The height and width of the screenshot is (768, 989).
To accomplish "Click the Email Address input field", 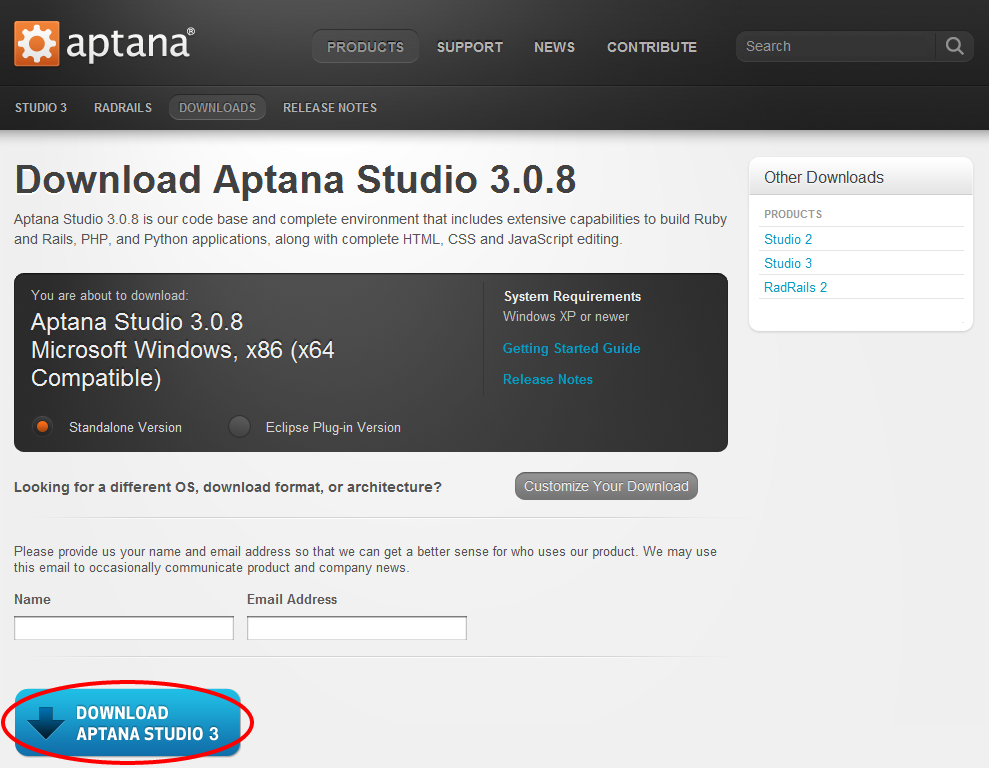I will click(356, 627).
